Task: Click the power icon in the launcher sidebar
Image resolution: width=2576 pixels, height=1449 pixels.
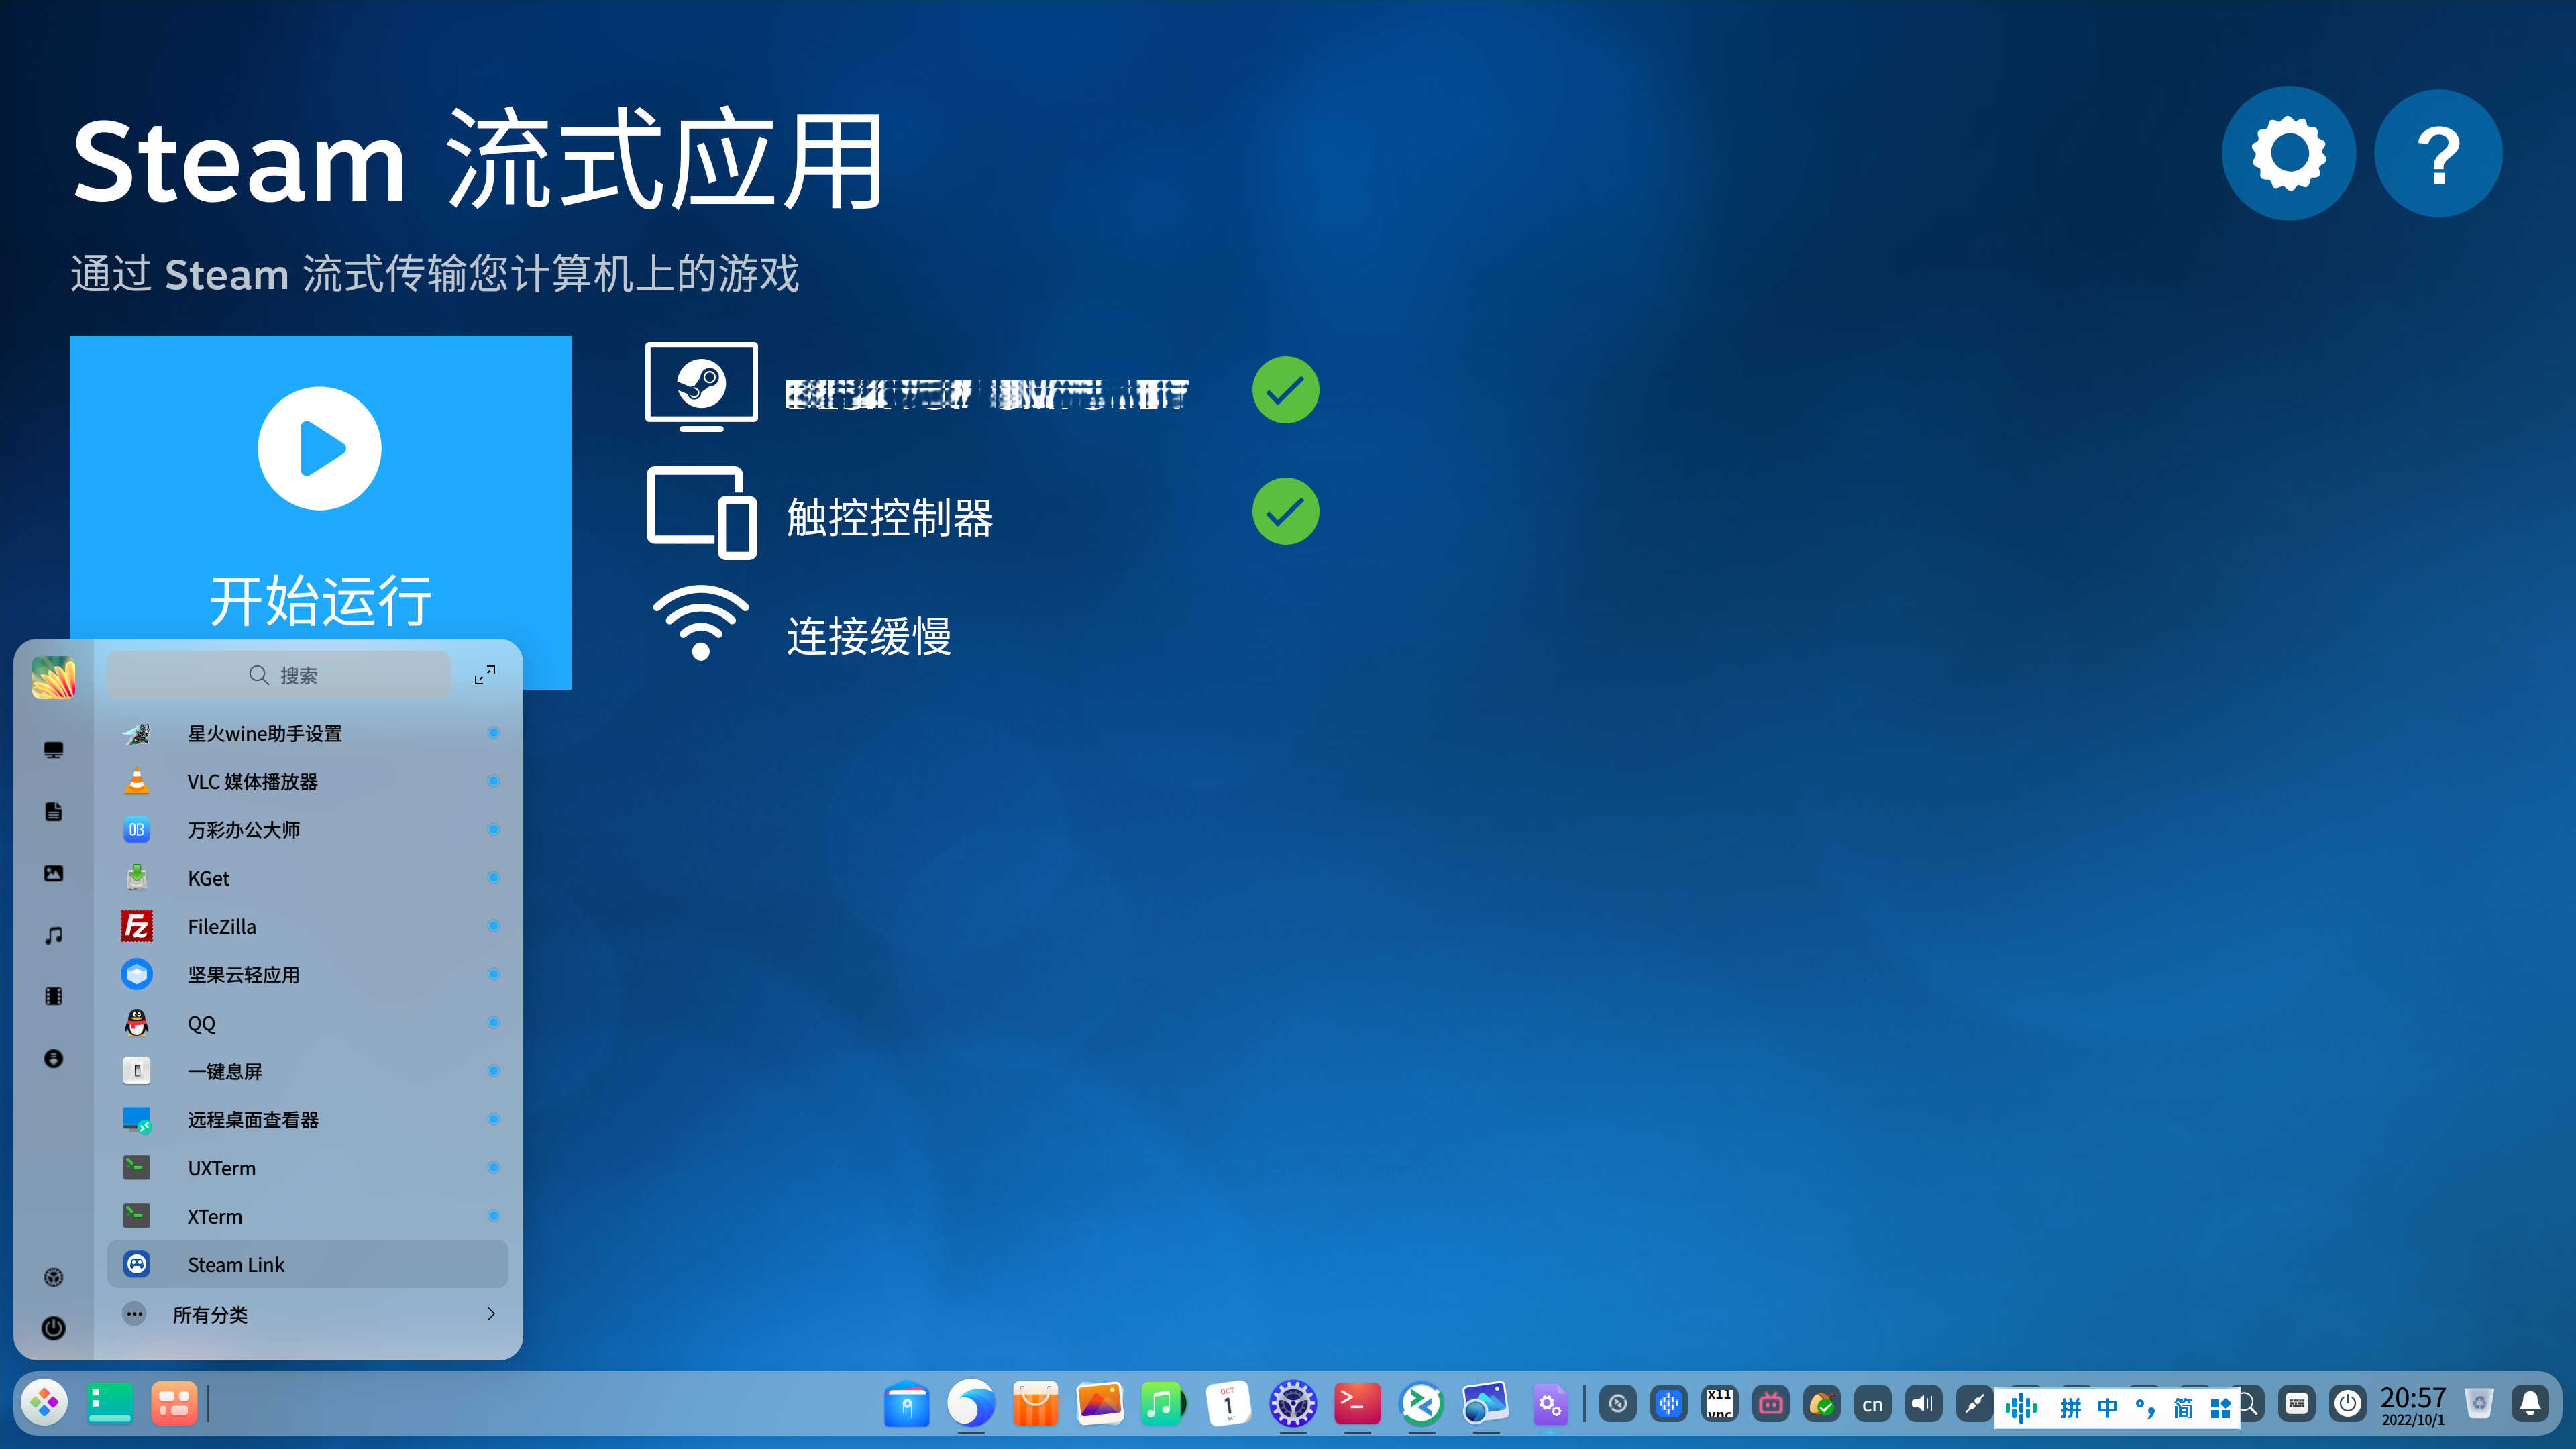Action: coord(53,1327)
